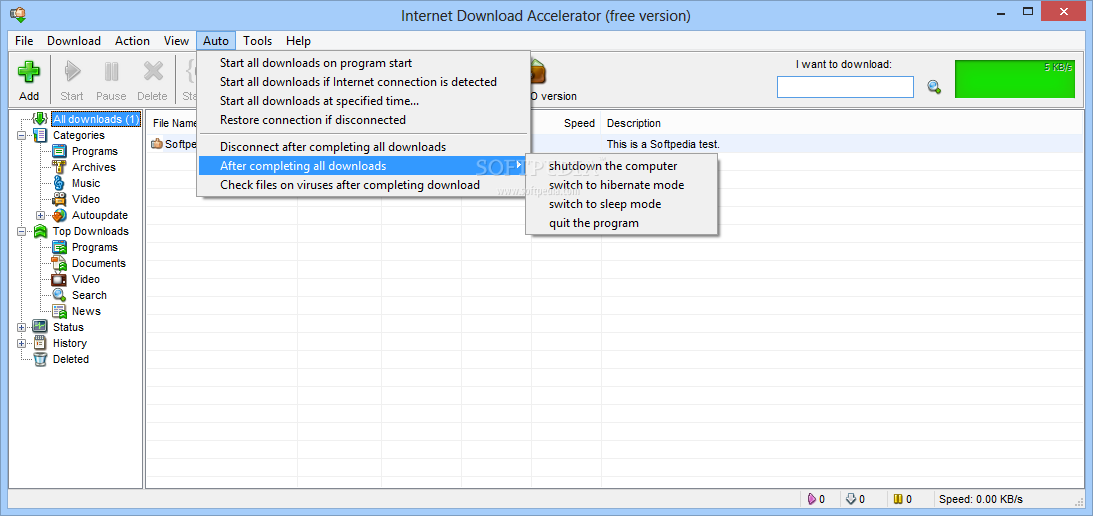
Task: Toggle Restore connection if disconnected
Action: 363,120
